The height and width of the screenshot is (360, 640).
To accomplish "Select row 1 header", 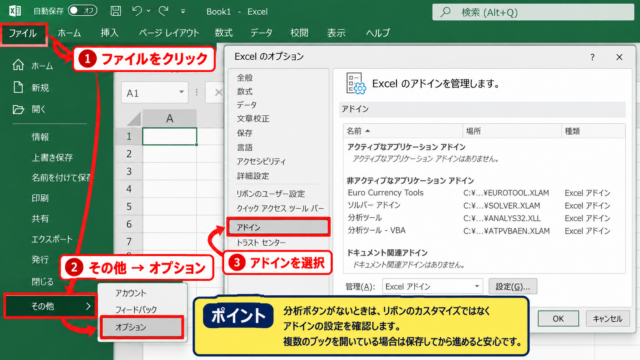I will pos(129,136).
